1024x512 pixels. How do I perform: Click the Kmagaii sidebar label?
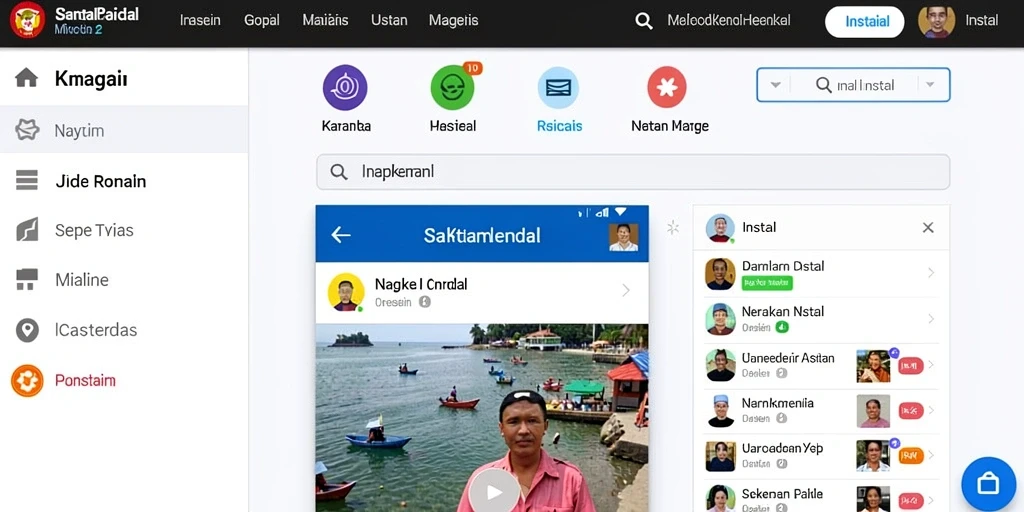(x=91, y=79)
